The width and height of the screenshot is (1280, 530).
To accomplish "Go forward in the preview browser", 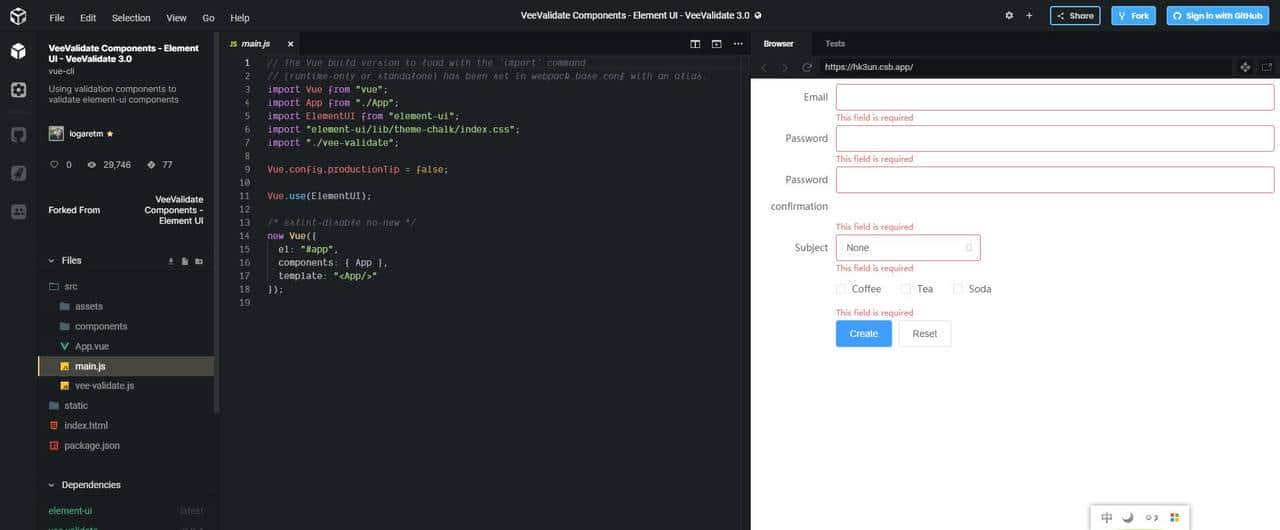I will [x=785, y=67].
